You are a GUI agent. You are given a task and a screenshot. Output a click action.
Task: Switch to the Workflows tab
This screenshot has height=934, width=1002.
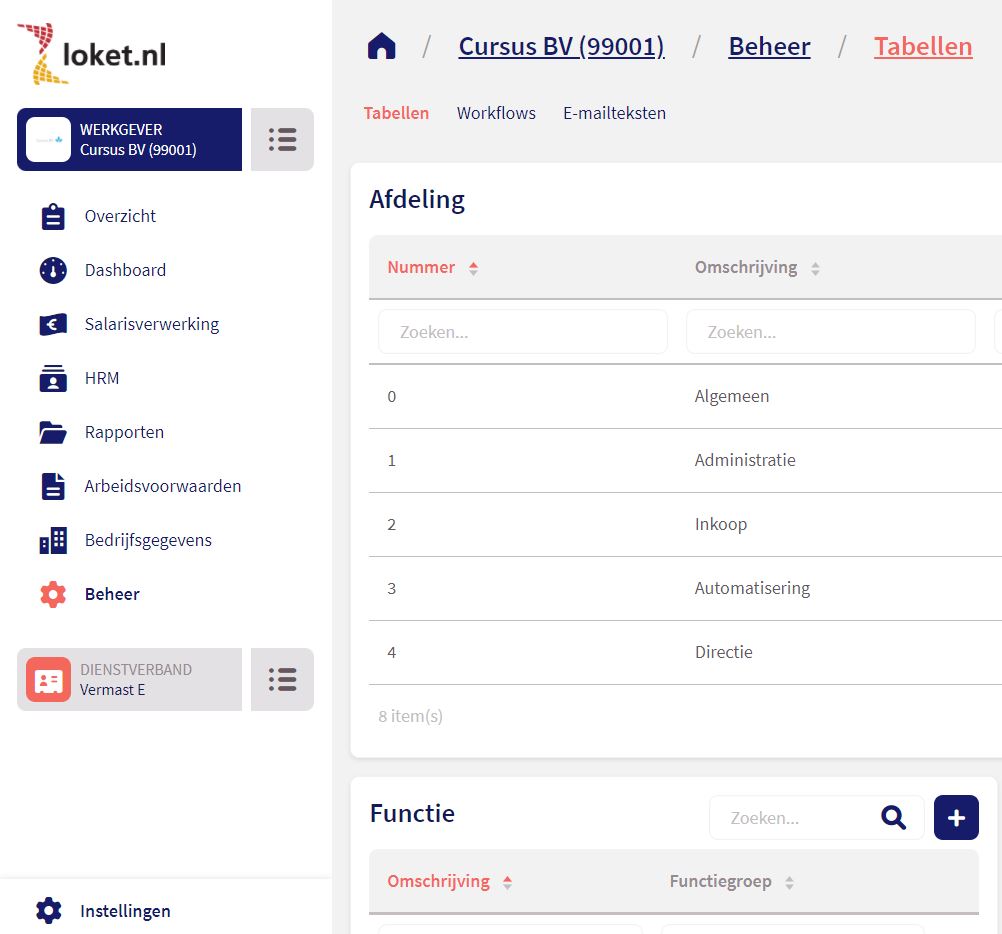tap(496, 113)
